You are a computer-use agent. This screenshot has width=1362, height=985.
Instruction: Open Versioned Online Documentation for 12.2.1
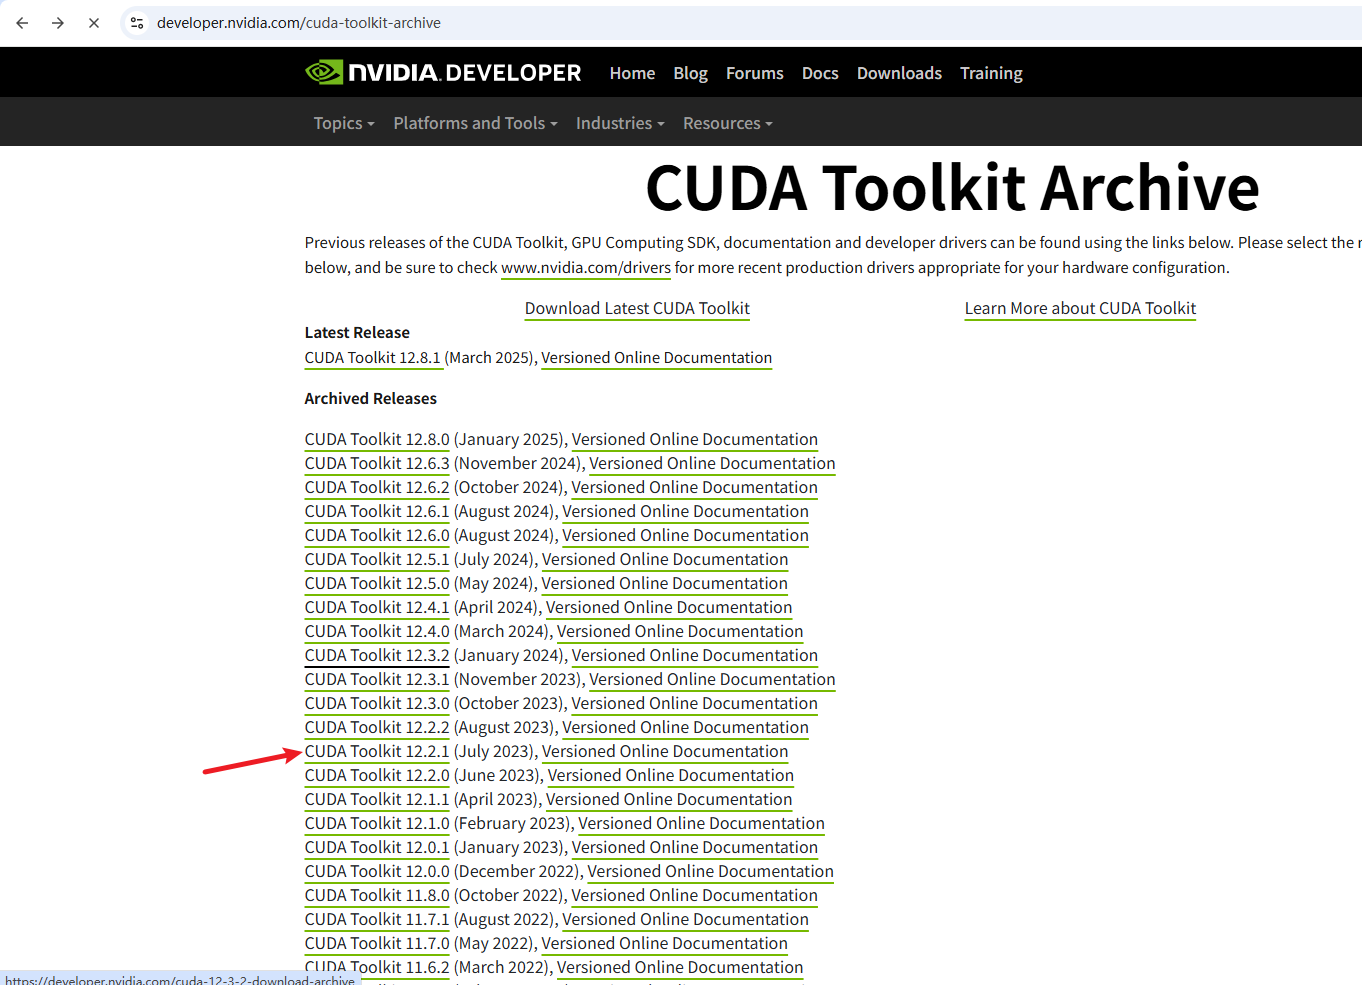665,751
